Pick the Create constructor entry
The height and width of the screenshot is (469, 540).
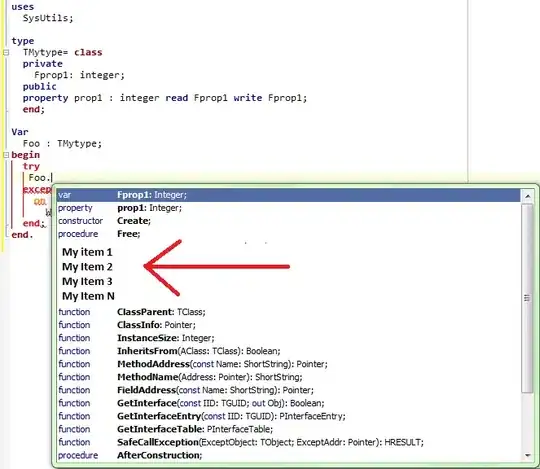(289, 221)
